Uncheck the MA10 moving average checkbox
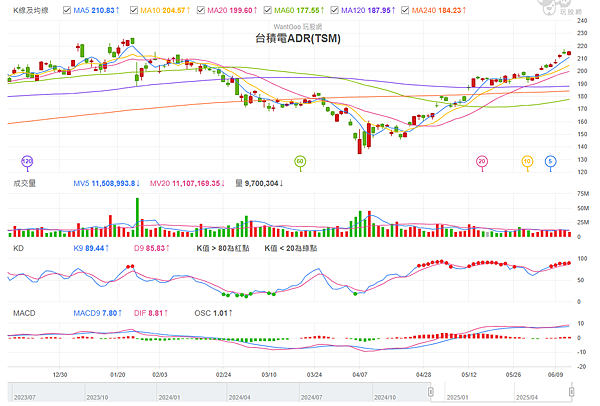Image resolution: width=600 pixels, height=406 pixels. click(134, 10)
